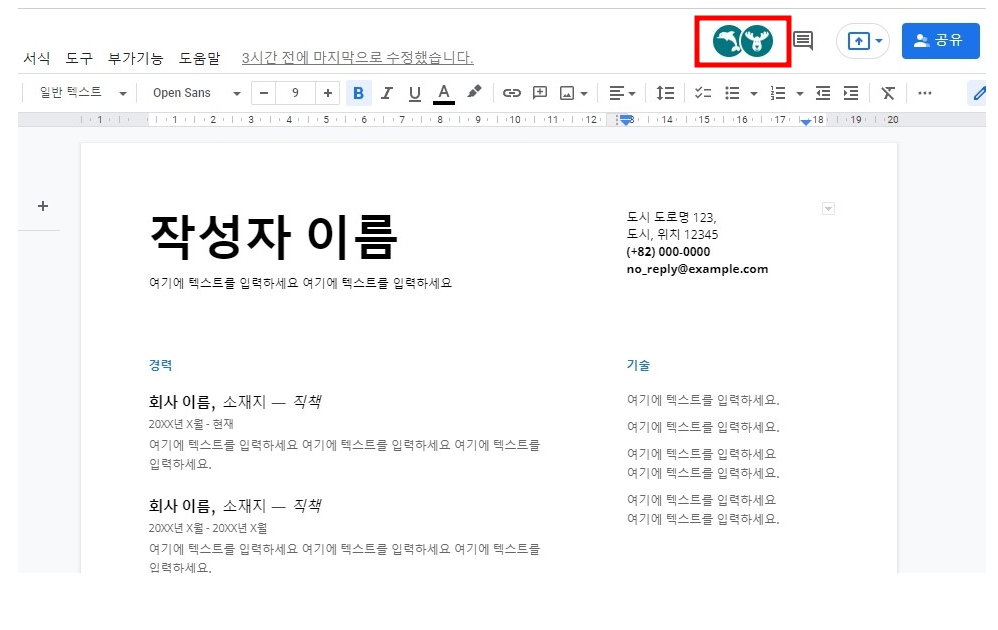Image resolution: width=998 pixels, height=630 pixels.
Task: Click the address line 도시 도로명 123,
Action: [x=671, y=217]
